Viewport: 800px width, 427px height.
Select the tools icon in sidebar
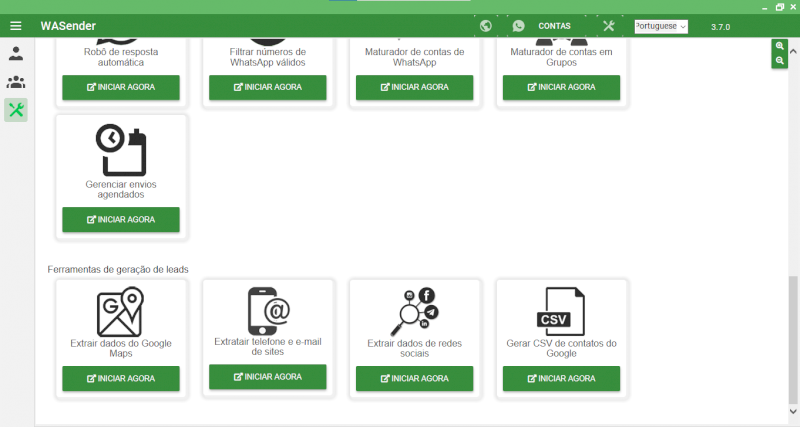pyautogui.click(x=16, y=110)
